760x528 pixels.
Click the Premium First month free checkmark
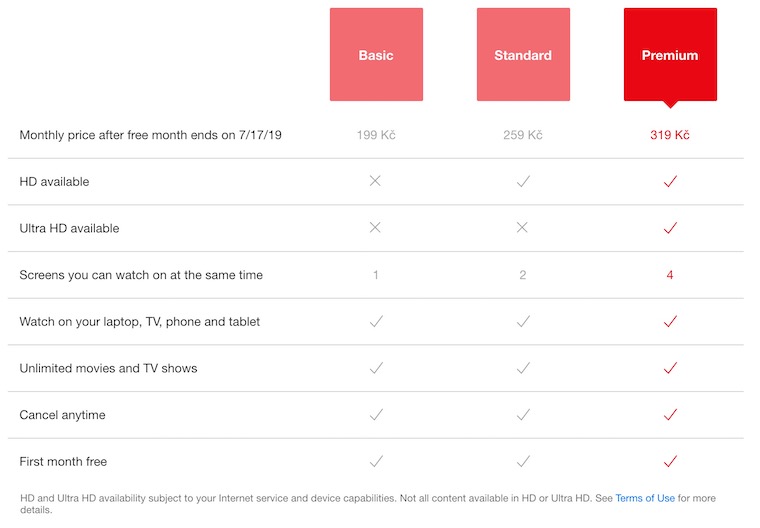click(670, 462)
